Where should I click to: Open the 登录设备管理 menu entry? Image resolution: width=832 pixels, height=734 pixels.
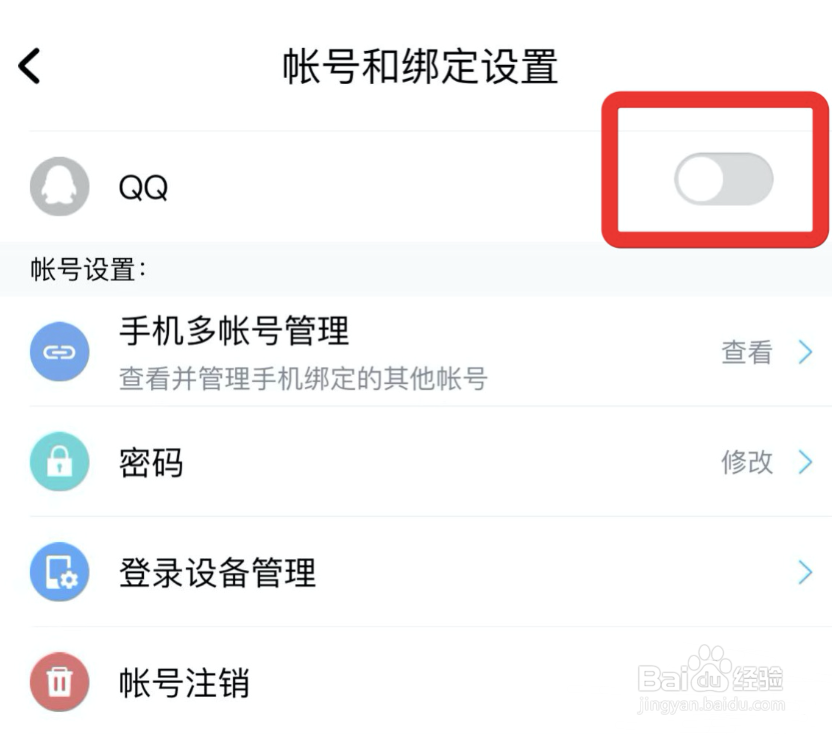217,572
